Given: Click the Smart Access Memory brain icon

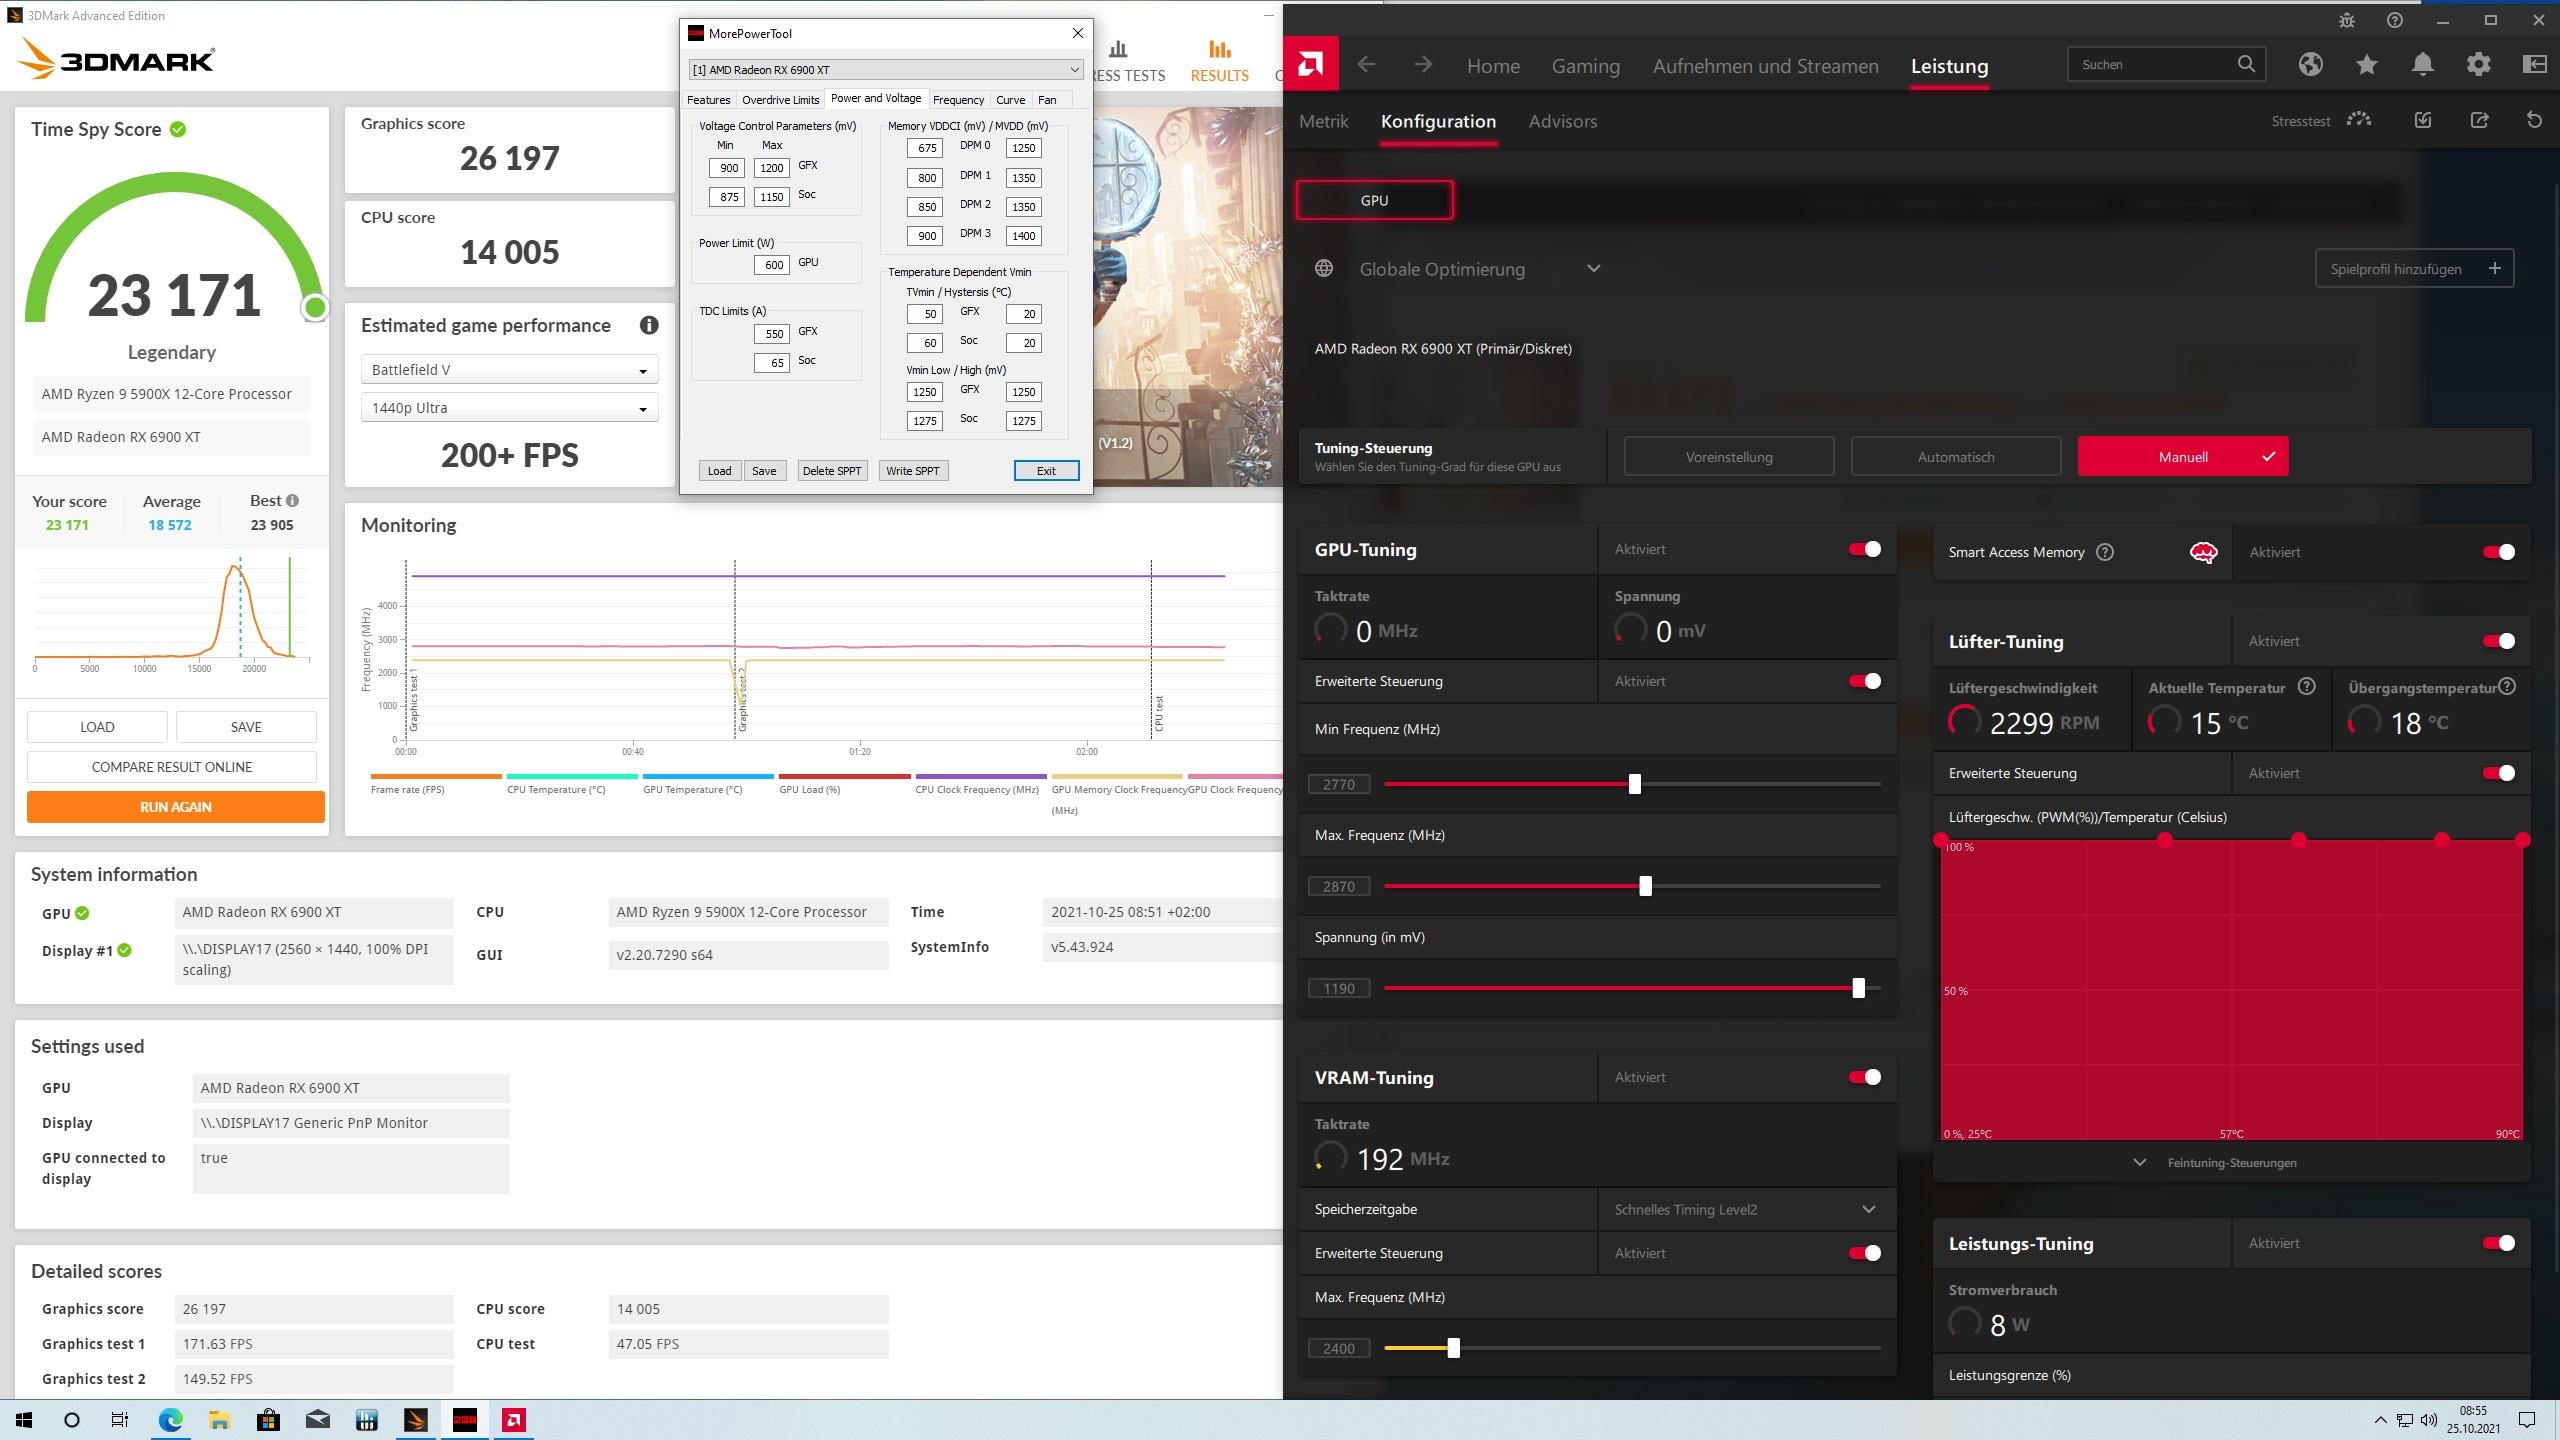Looking at the screenshot, I should 2203,552.
